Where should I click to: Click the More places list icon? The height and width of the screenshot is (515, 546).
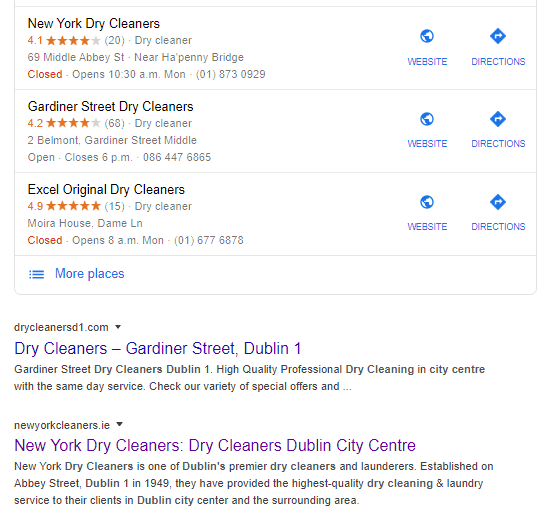click(36, 274)
